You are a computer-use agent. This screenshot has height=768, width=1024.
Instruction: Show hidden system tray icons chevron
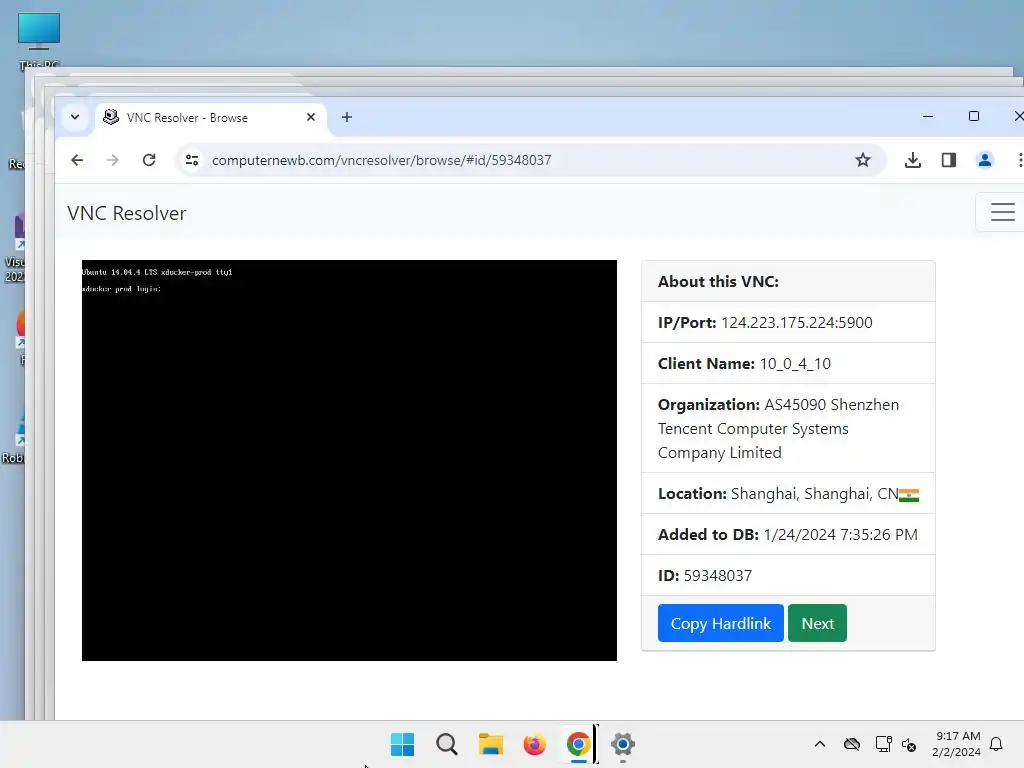[820, 744]
